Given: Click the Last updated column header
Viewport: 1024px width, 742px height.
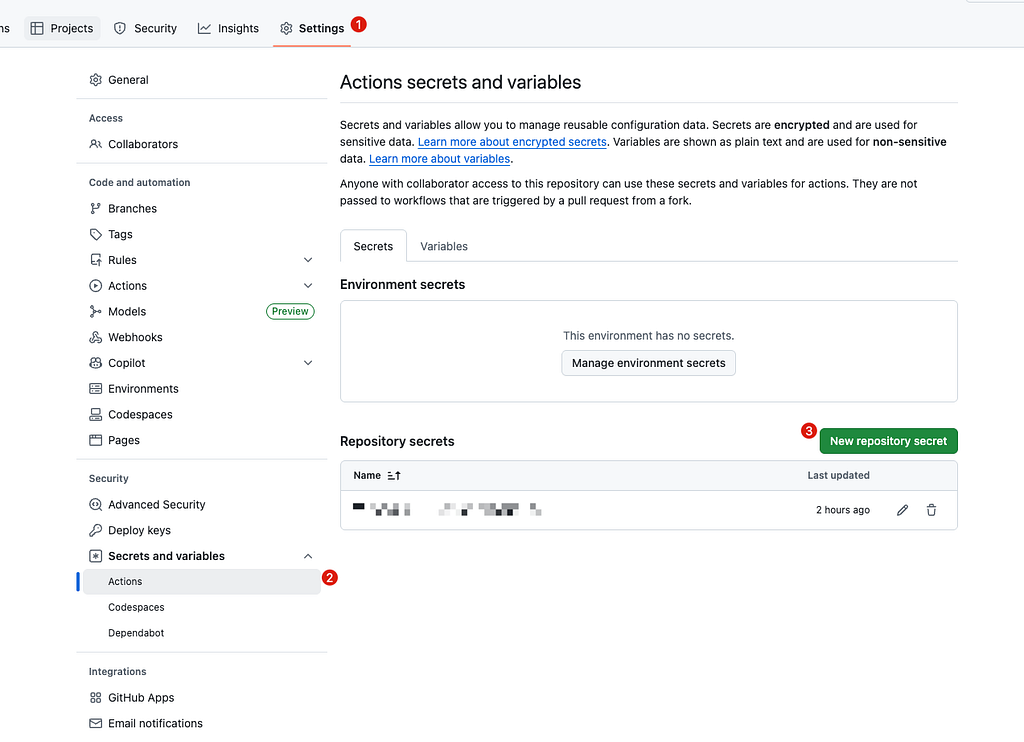Looking at the screenshot, I should click(839, 476).
